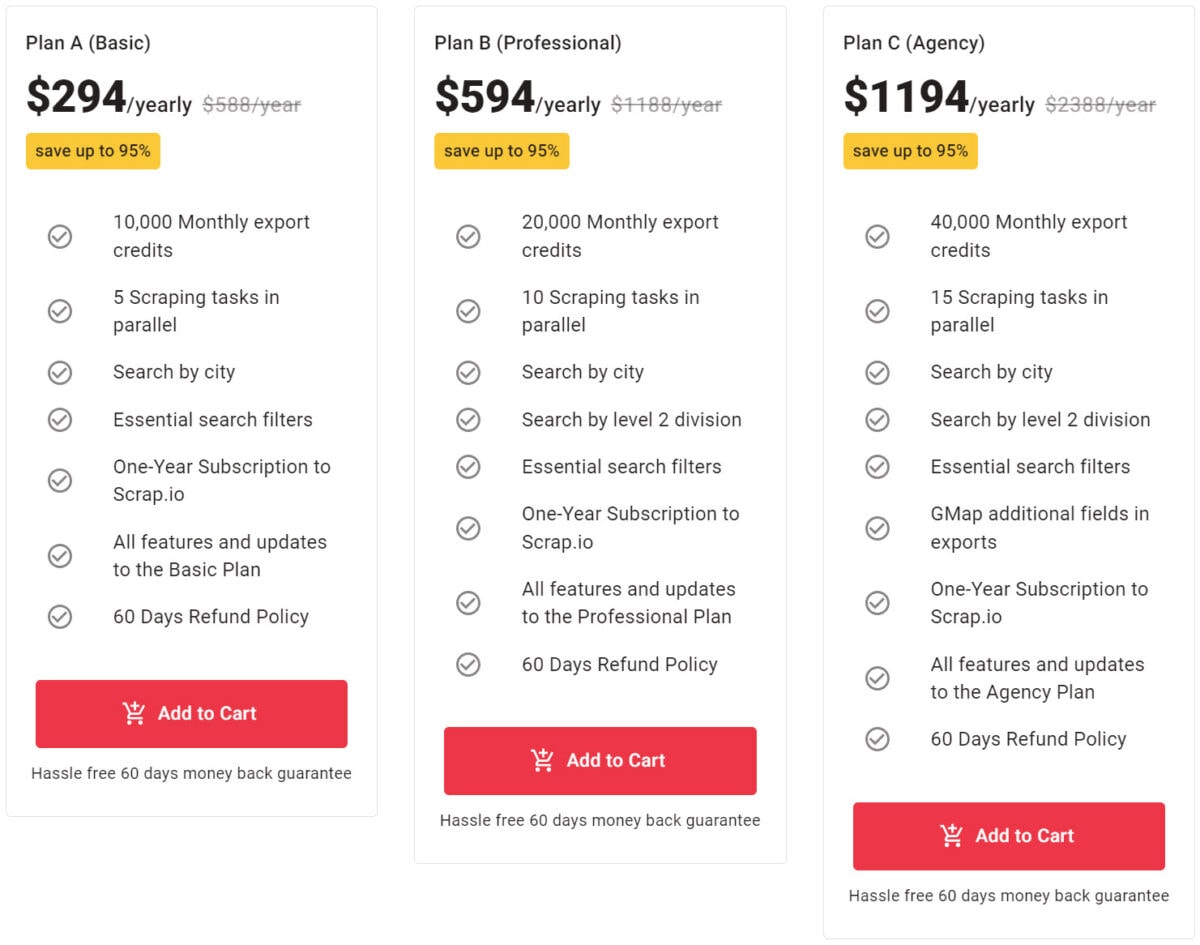Click the cart icon on Plan B's button
The width and height of the screenshot is (1200, 945).
click(x=542, y=760)
